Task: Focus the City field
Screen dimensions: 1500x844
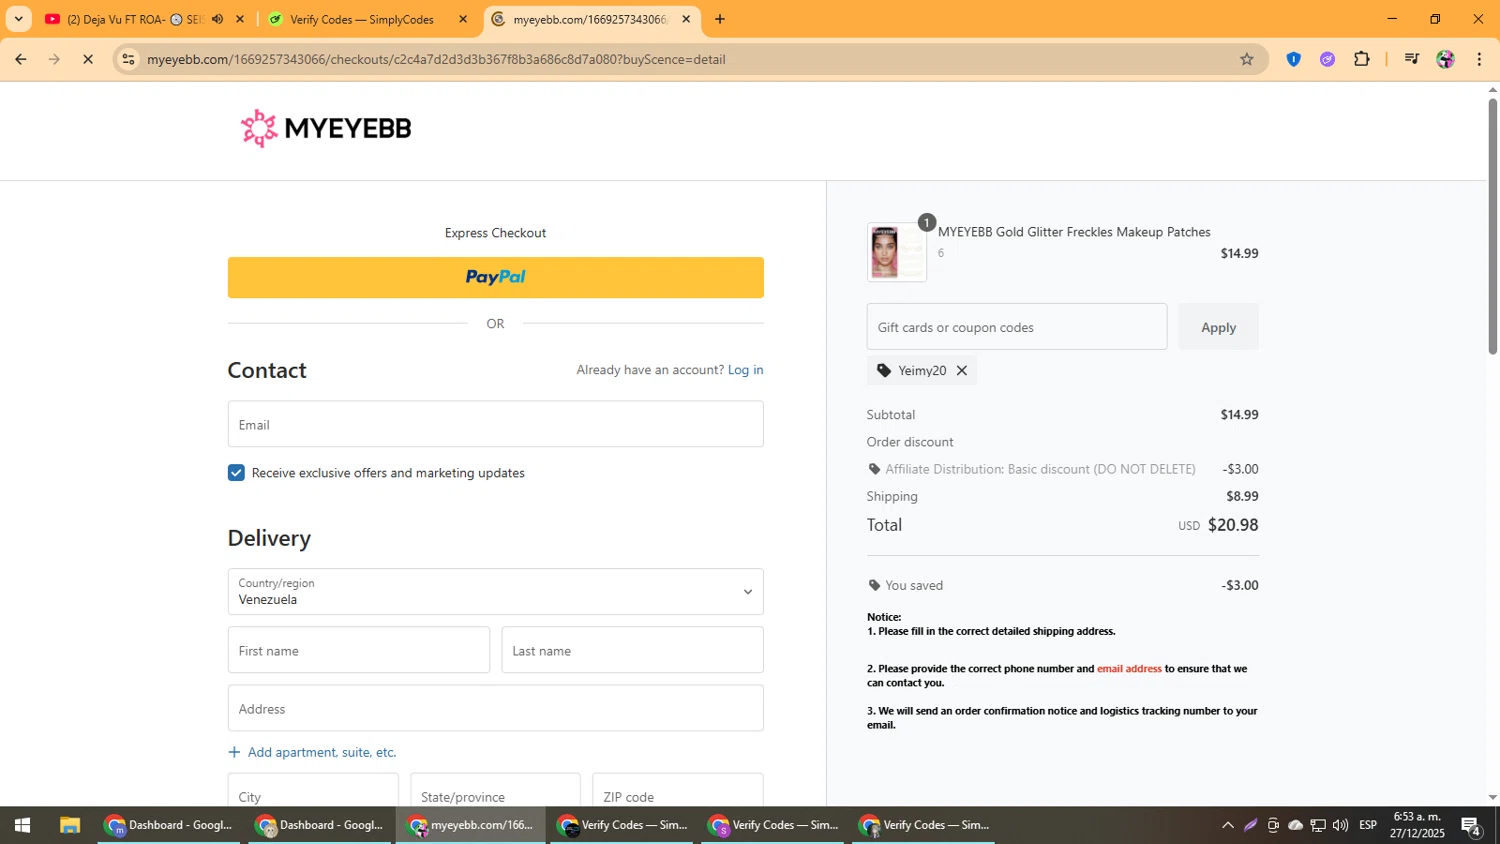Action: pyautogui.click(x=313, y=790)
